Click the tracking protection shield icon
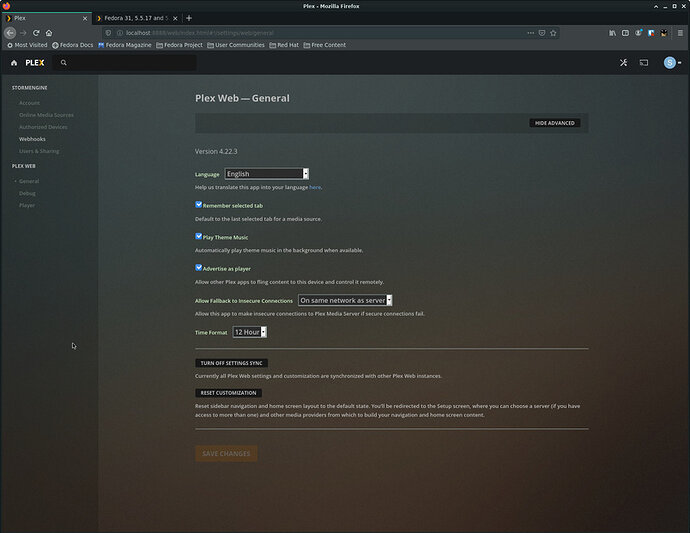The image size is (690, 533). pyautogui.click(x=108, y=33)
